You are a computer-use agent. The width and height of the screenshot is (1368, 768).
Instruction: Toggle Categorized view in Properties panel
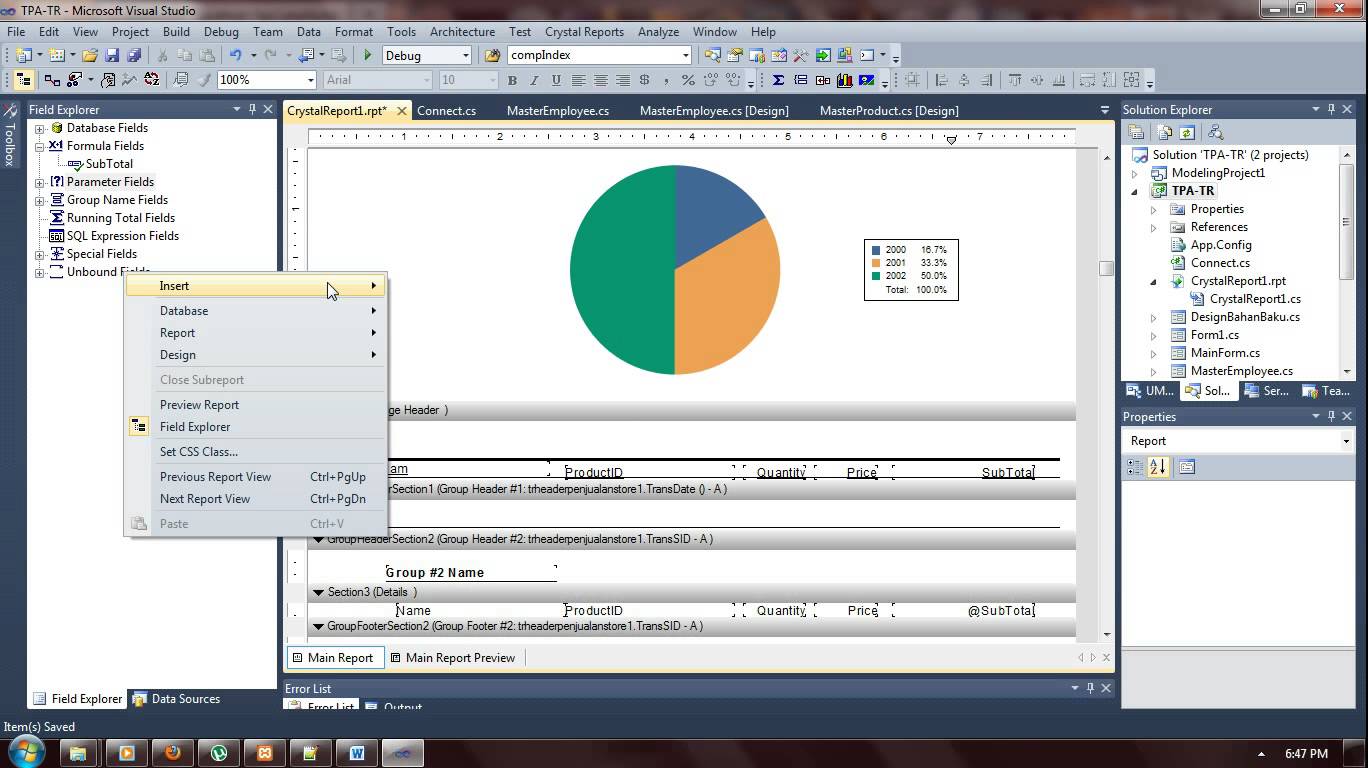point(1135,467)
